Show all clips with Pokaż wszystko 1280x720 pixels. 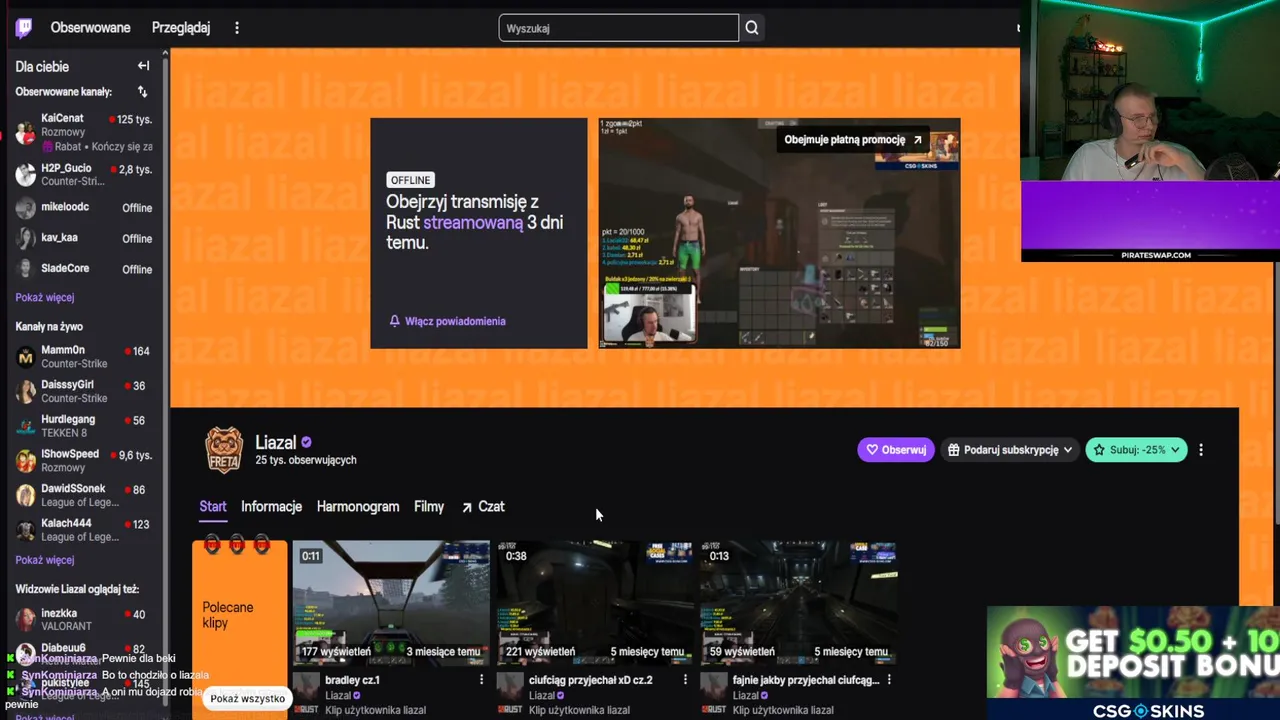[x=248, y=698]
